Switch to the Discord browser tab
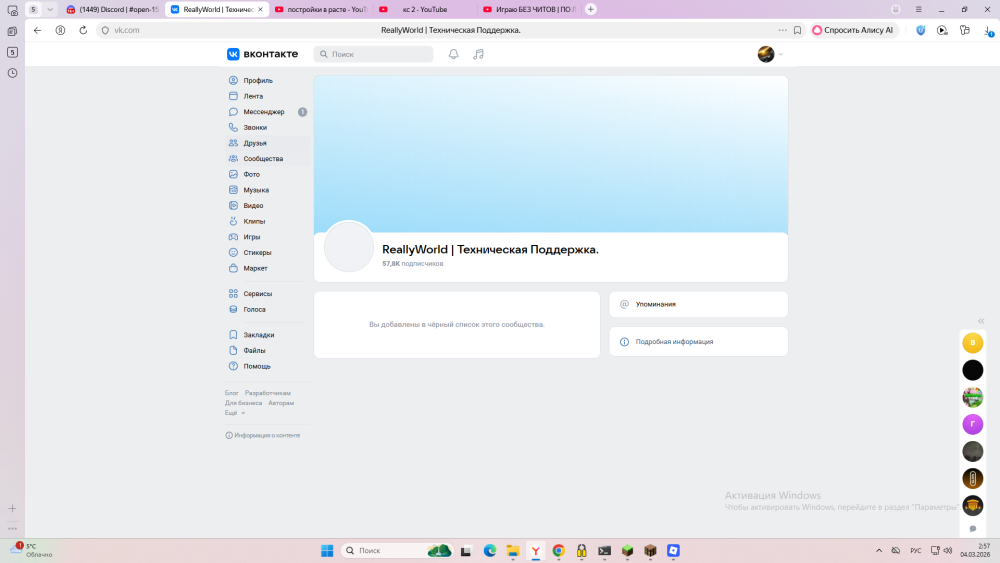This screenshot has height=563, width=1000. (113, 10)
